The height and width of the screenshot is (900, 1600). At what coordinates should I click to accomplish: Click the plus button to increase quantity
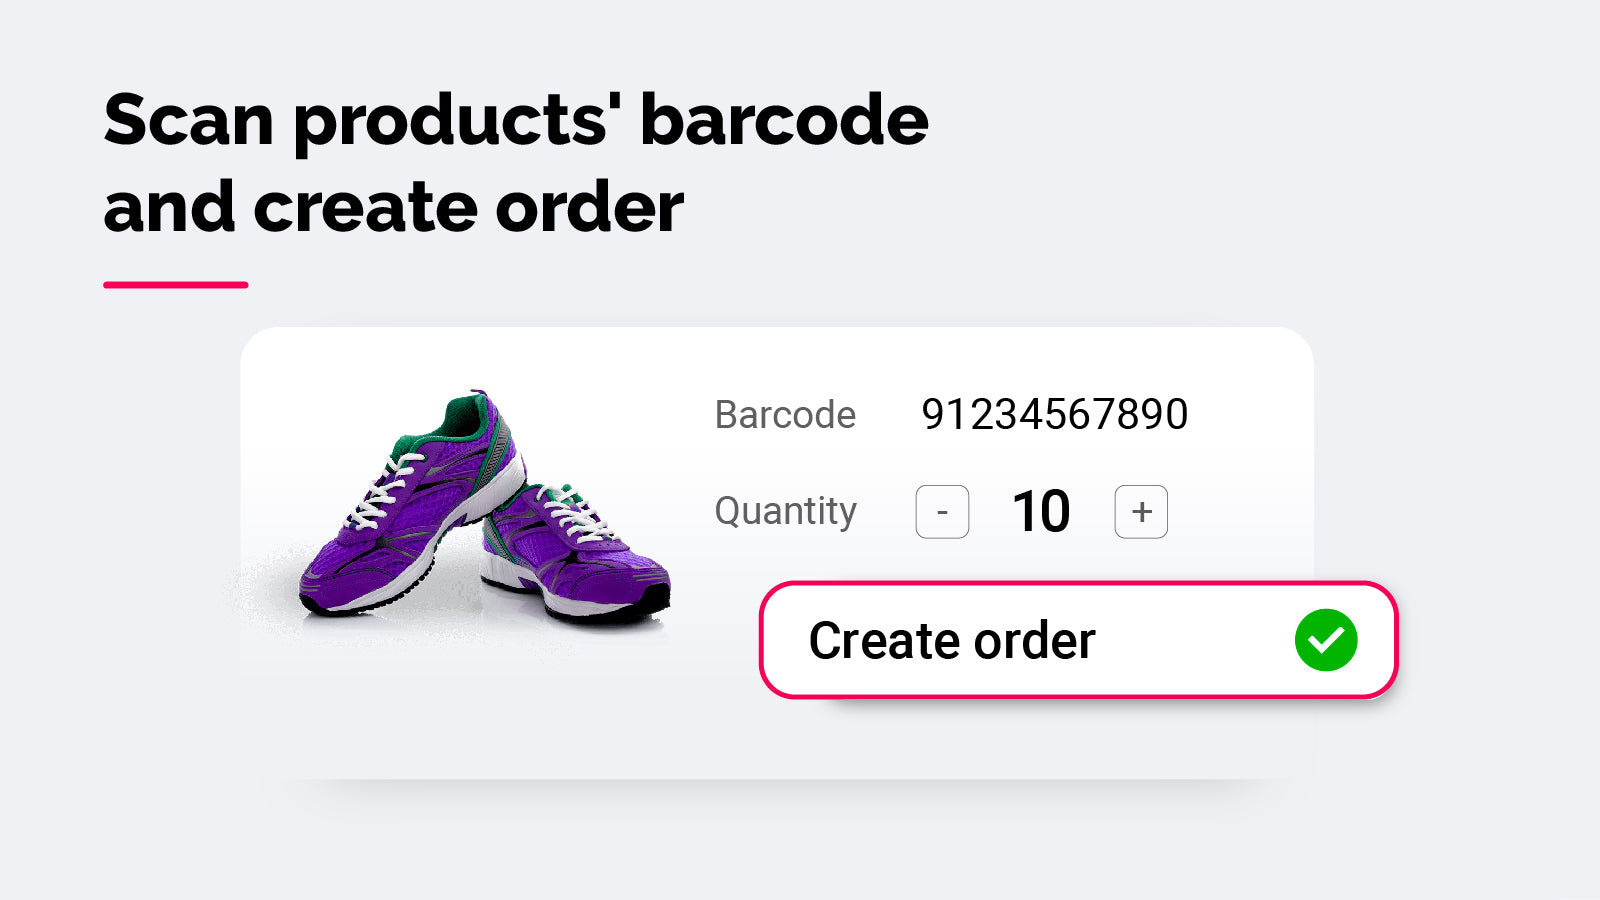pyautogui.click(x=1140, y=511)
